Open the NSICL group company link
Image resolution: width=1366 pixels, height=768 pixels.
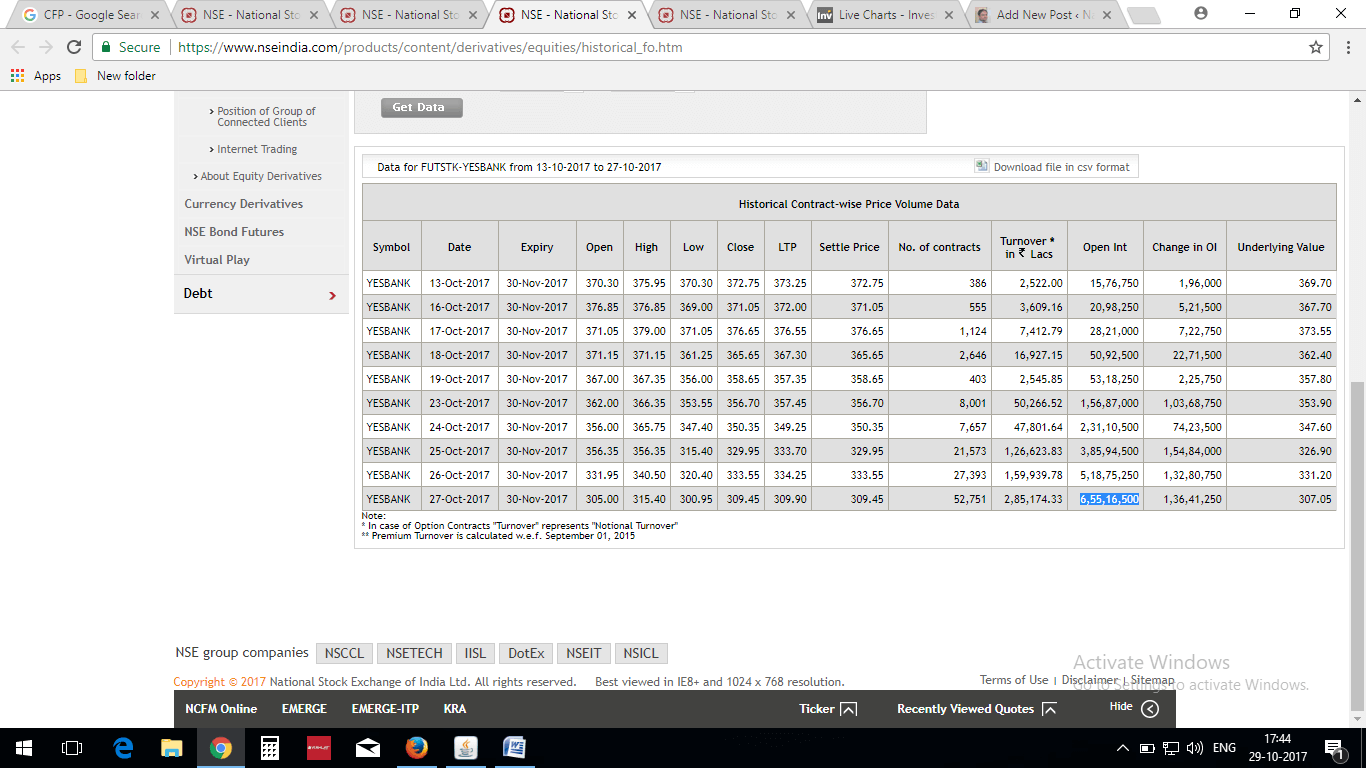641,653
